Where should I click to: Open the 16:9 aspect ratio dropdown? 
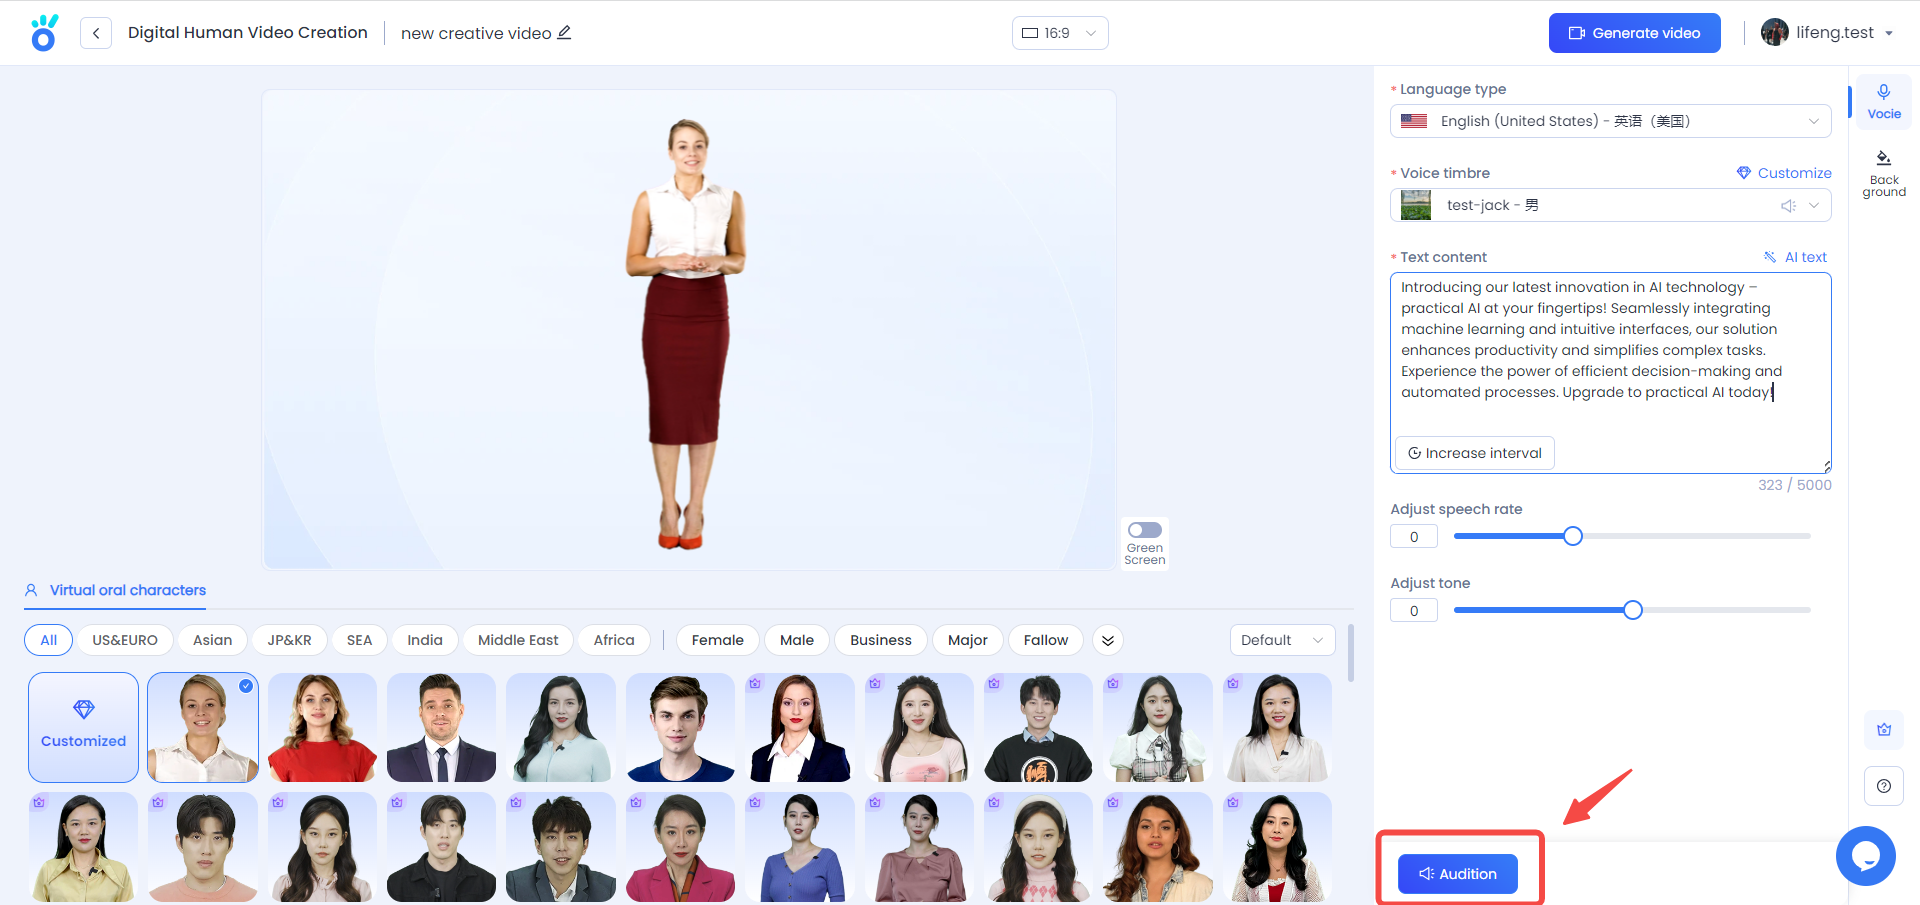(1060, 33)
